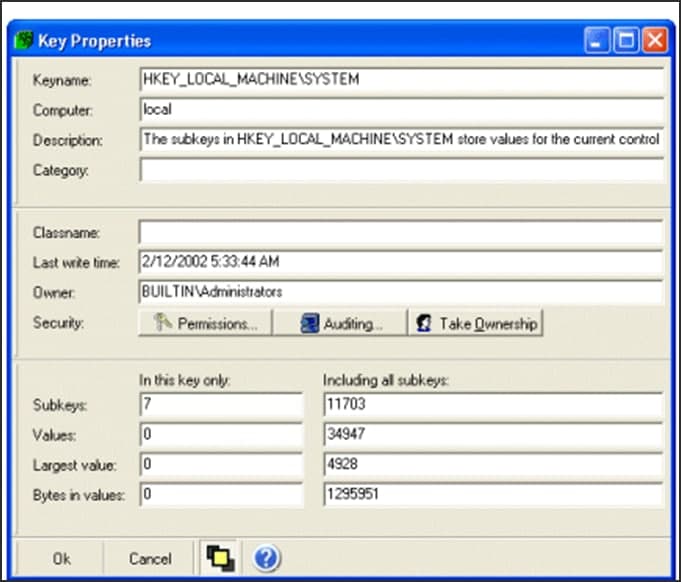Select the total values field showing 34947
The width and height of the screenshot is (681, 582).
click(493, 436)
